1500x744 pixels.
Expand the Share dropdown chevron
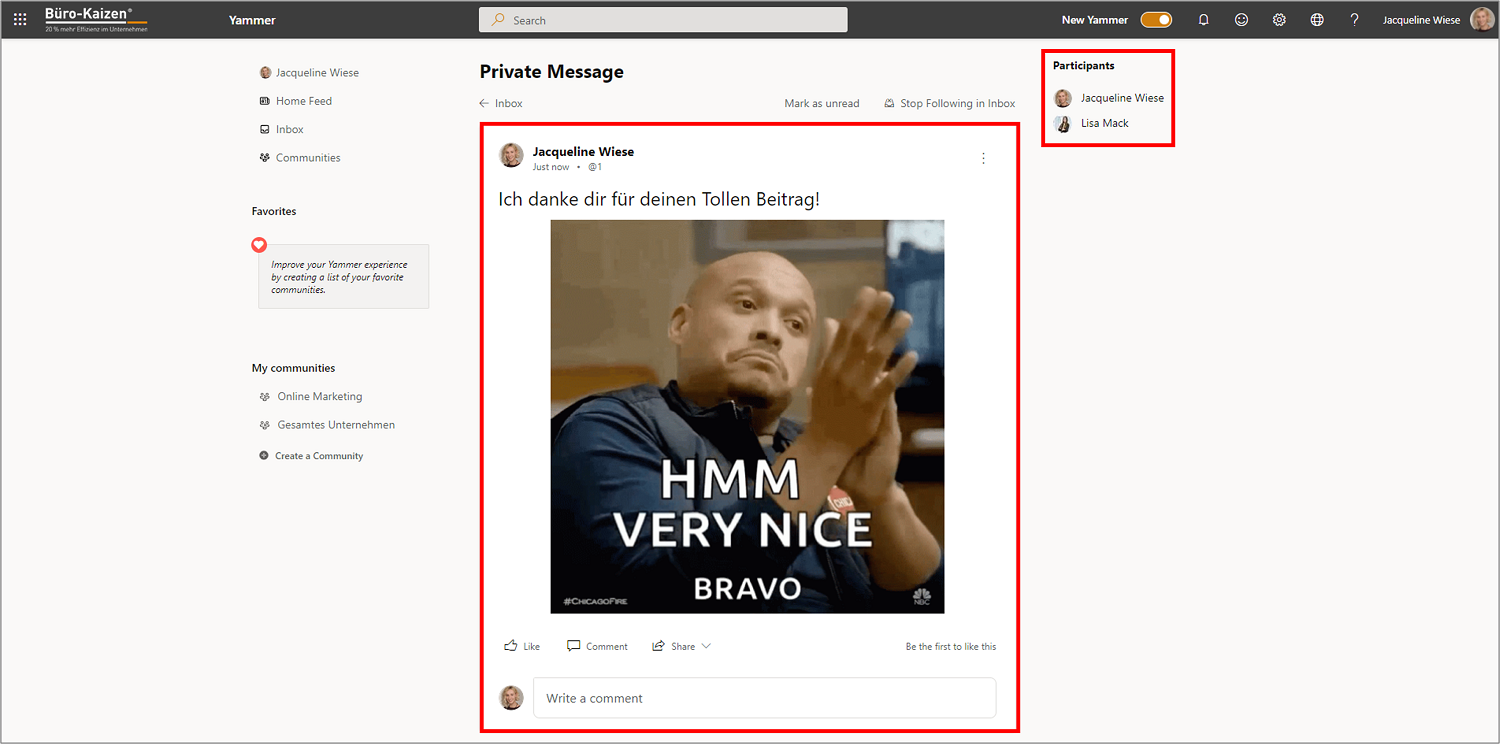pos(706,646)
